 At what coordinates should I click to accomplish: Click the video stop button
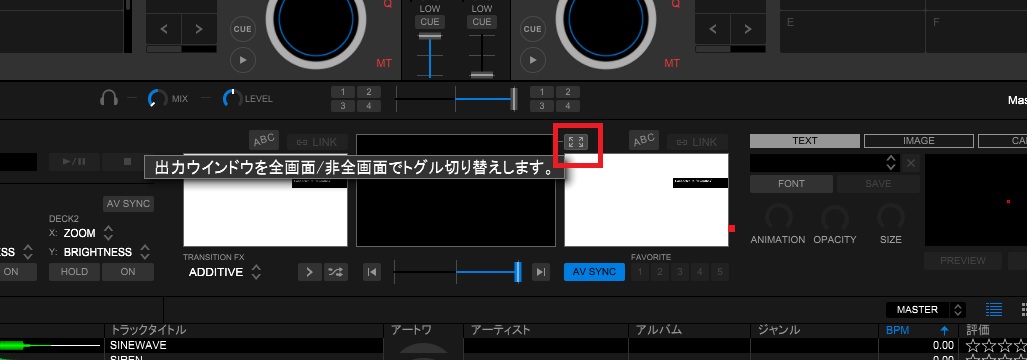128,161
